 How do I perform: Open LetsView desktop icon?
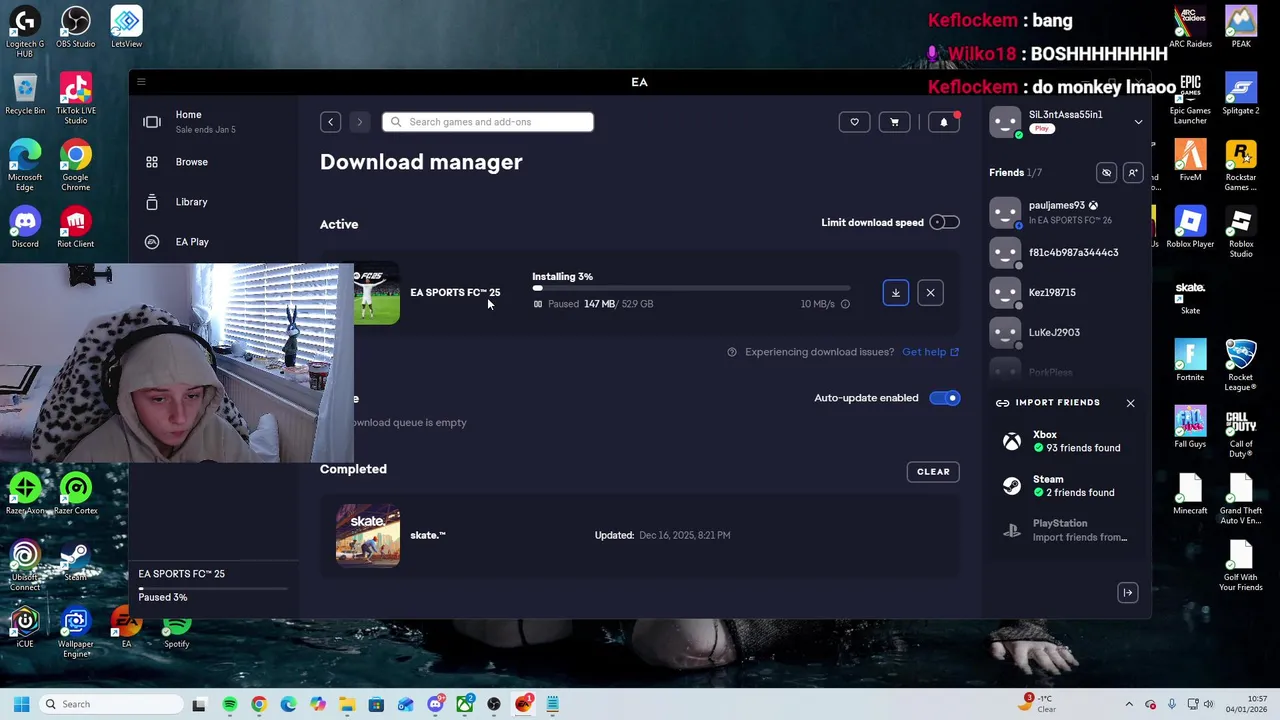click(x=126, y=28)
